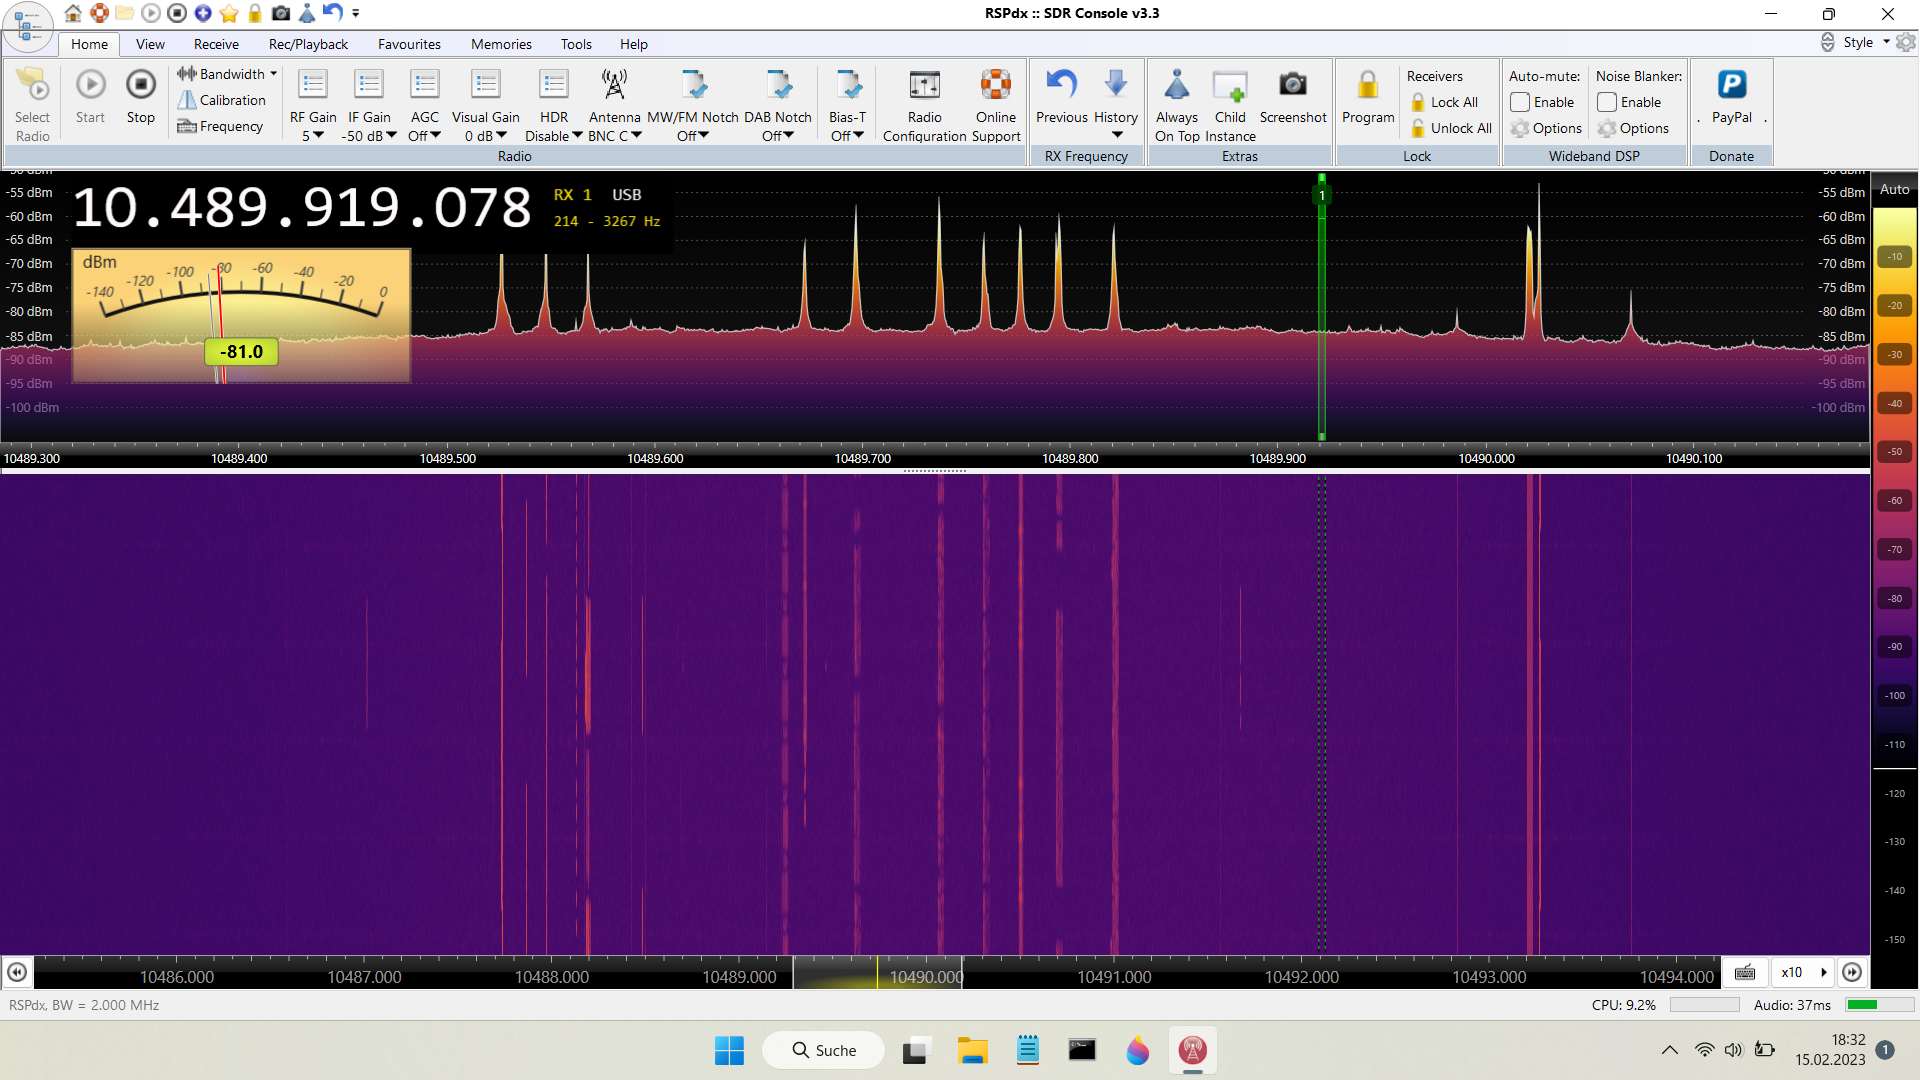Open Auto-mute Options

pos(1546,128)
